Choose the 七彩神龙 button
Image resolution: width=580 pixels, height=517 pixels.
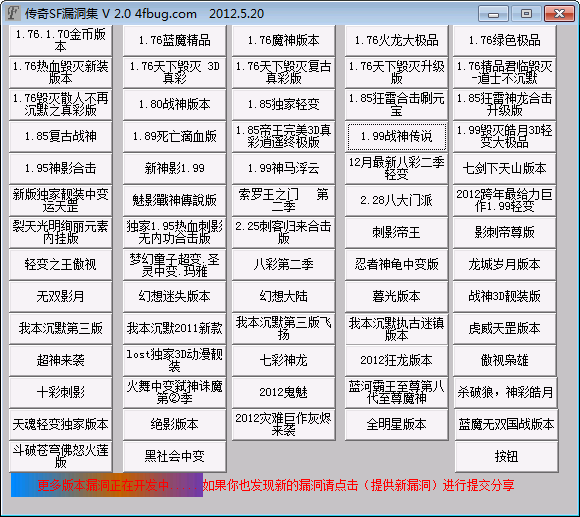284,361
